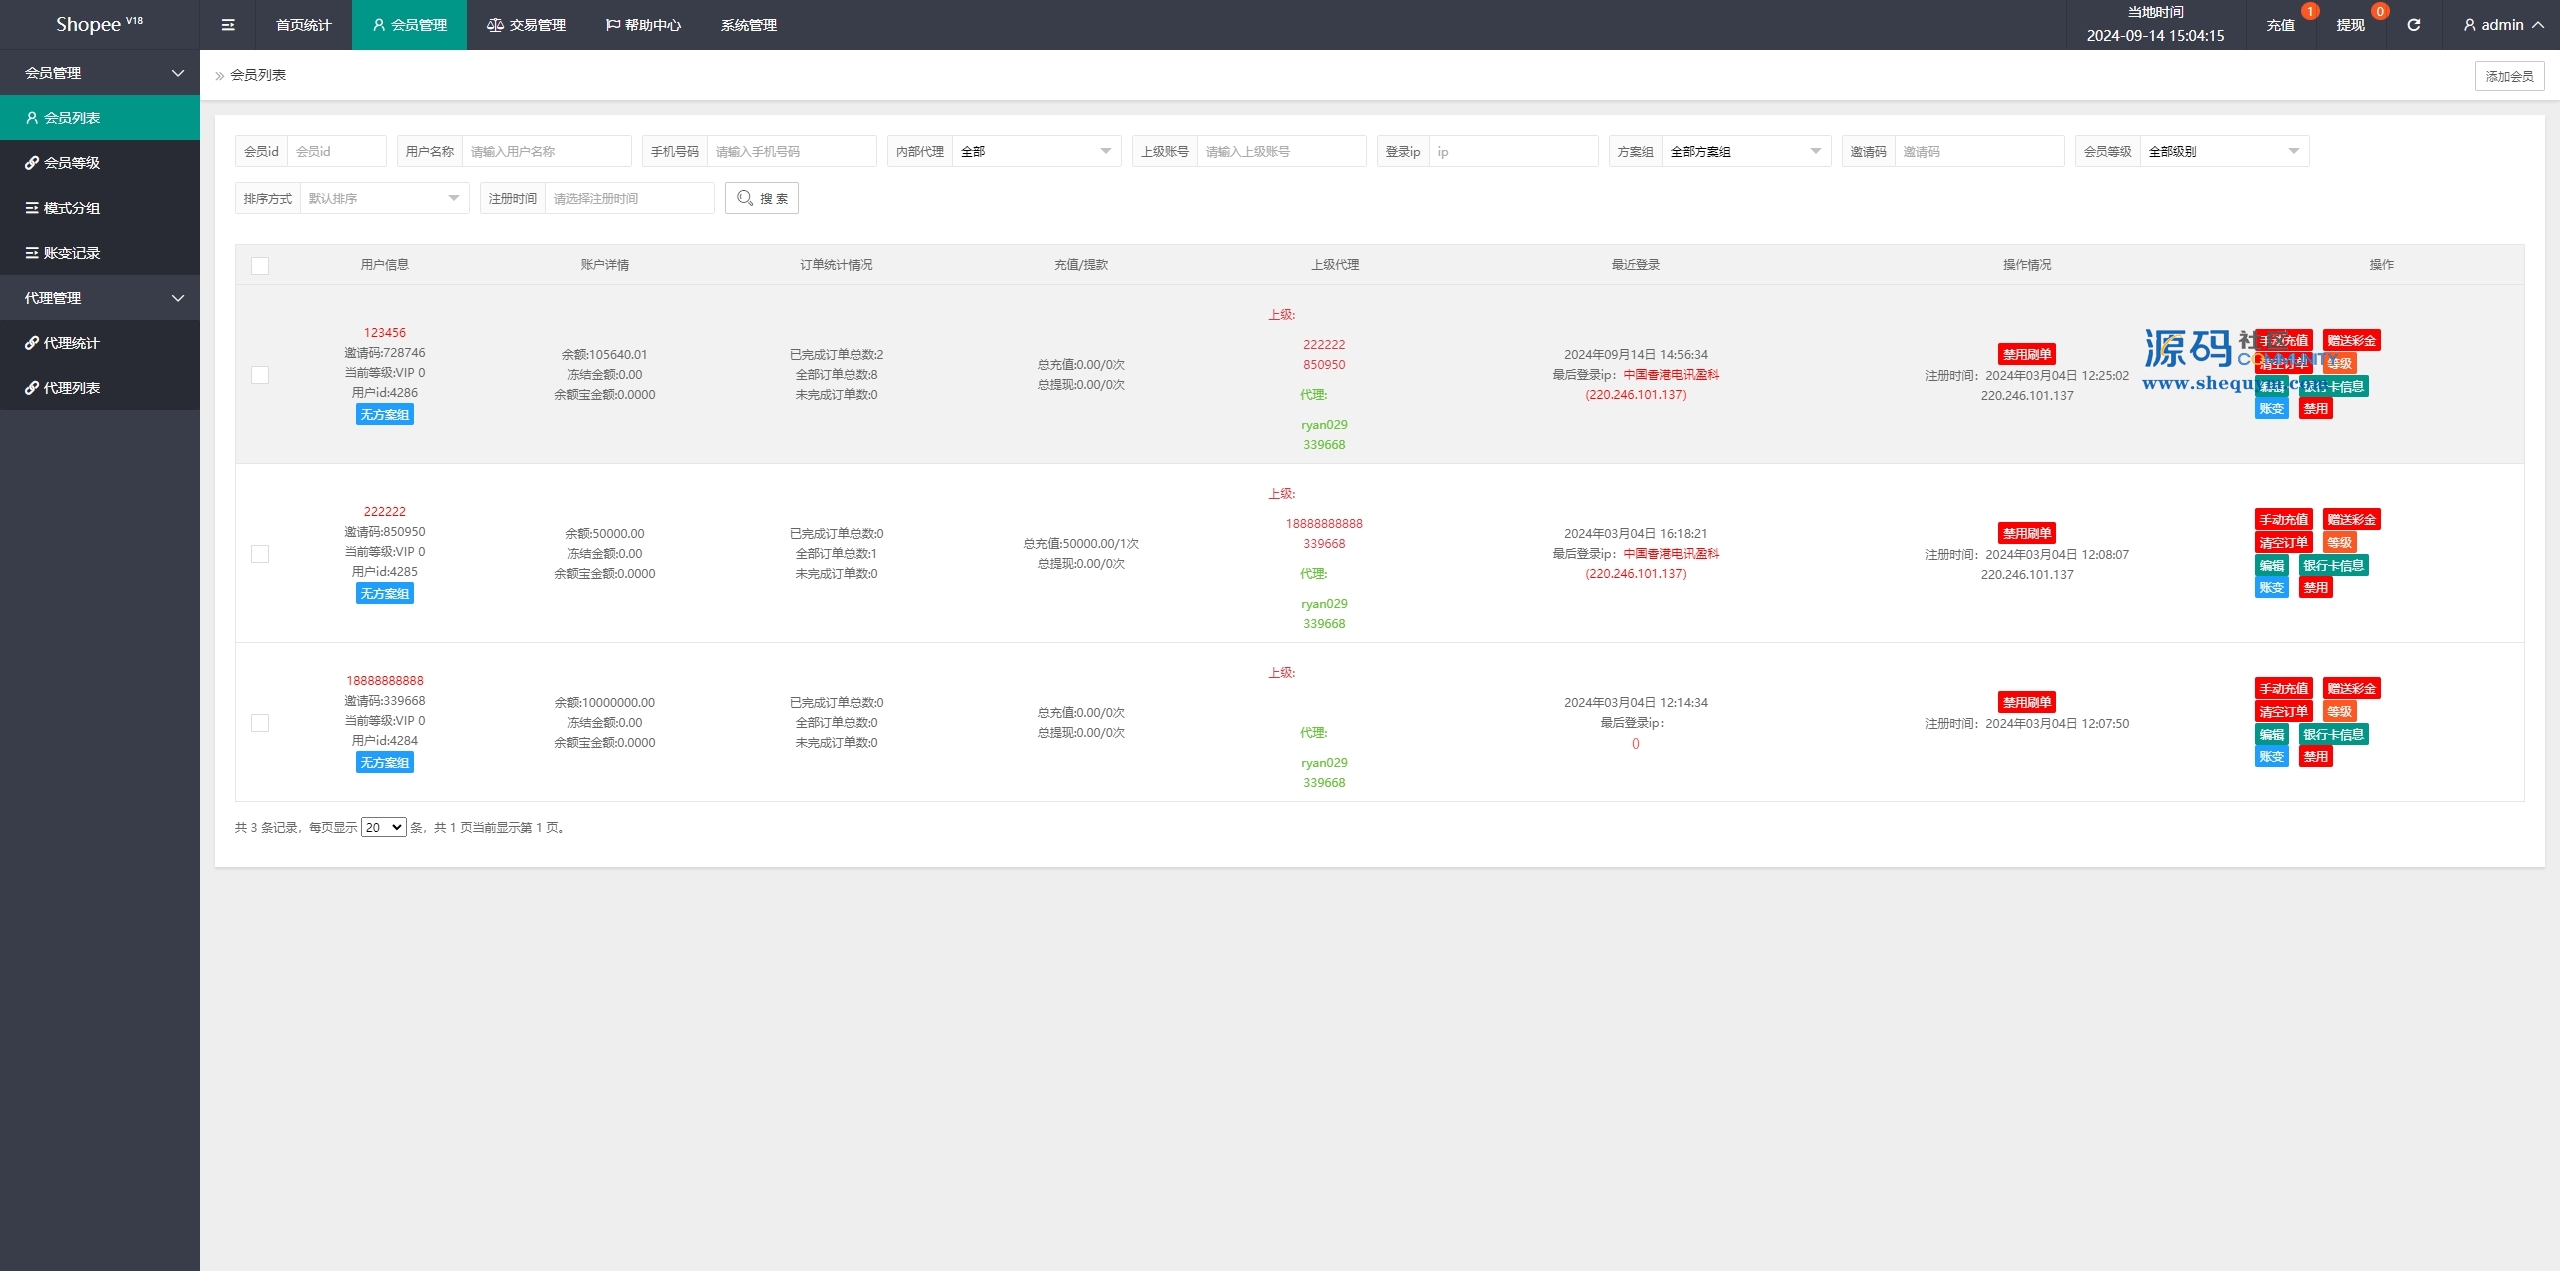Check the row checkbox for user 18888888888

point(260,723)
